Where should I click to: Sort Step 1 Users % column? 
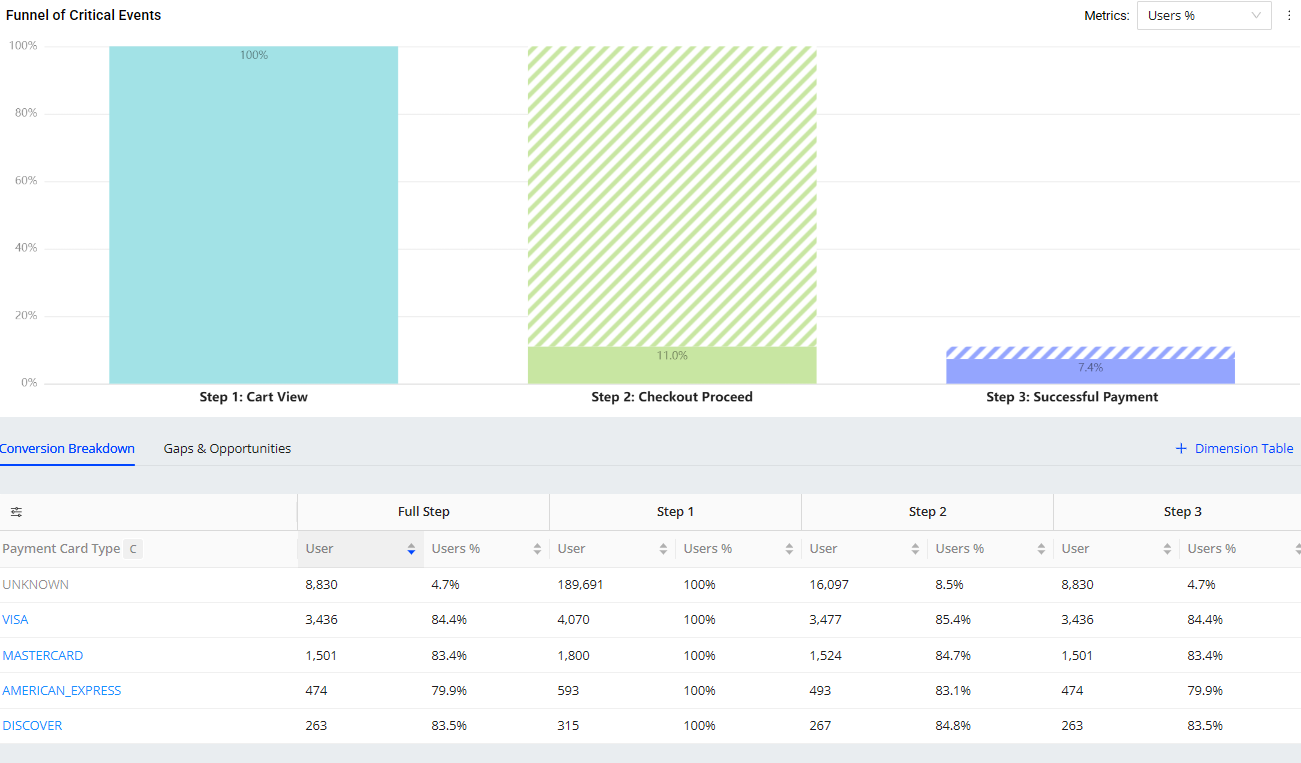(789, 549)
